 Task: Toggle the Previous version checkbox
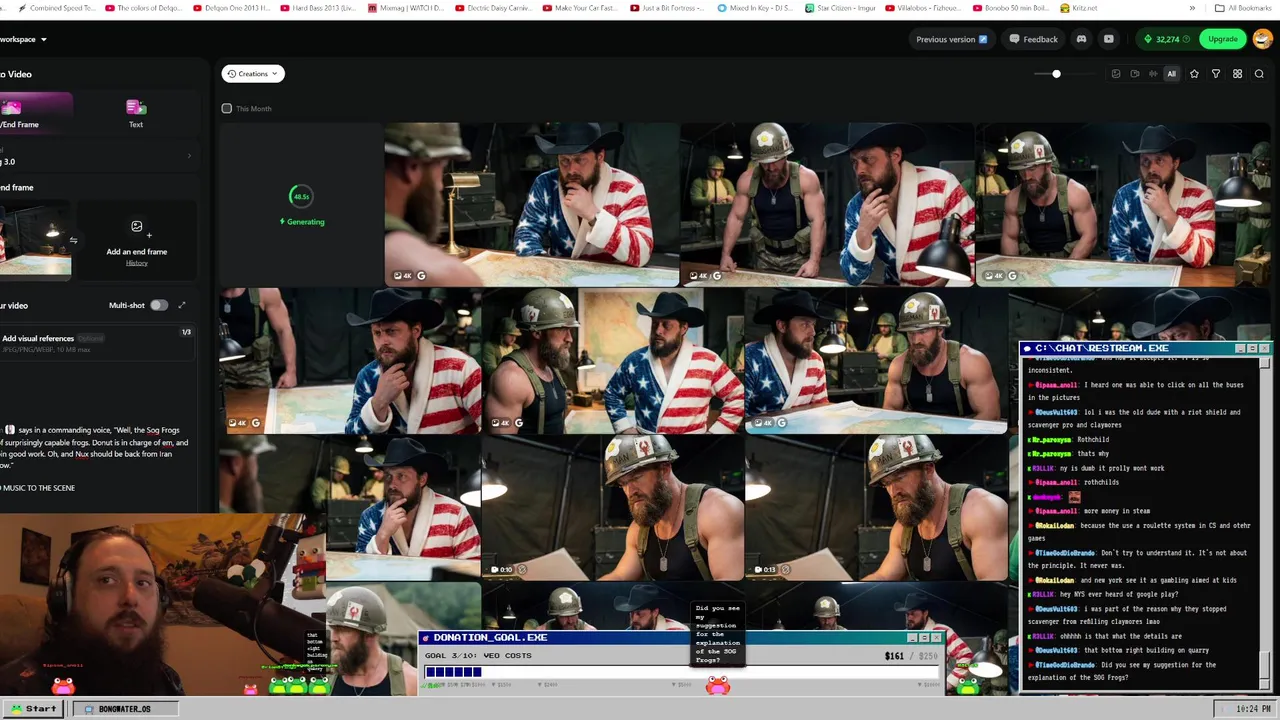pos(983,39)
